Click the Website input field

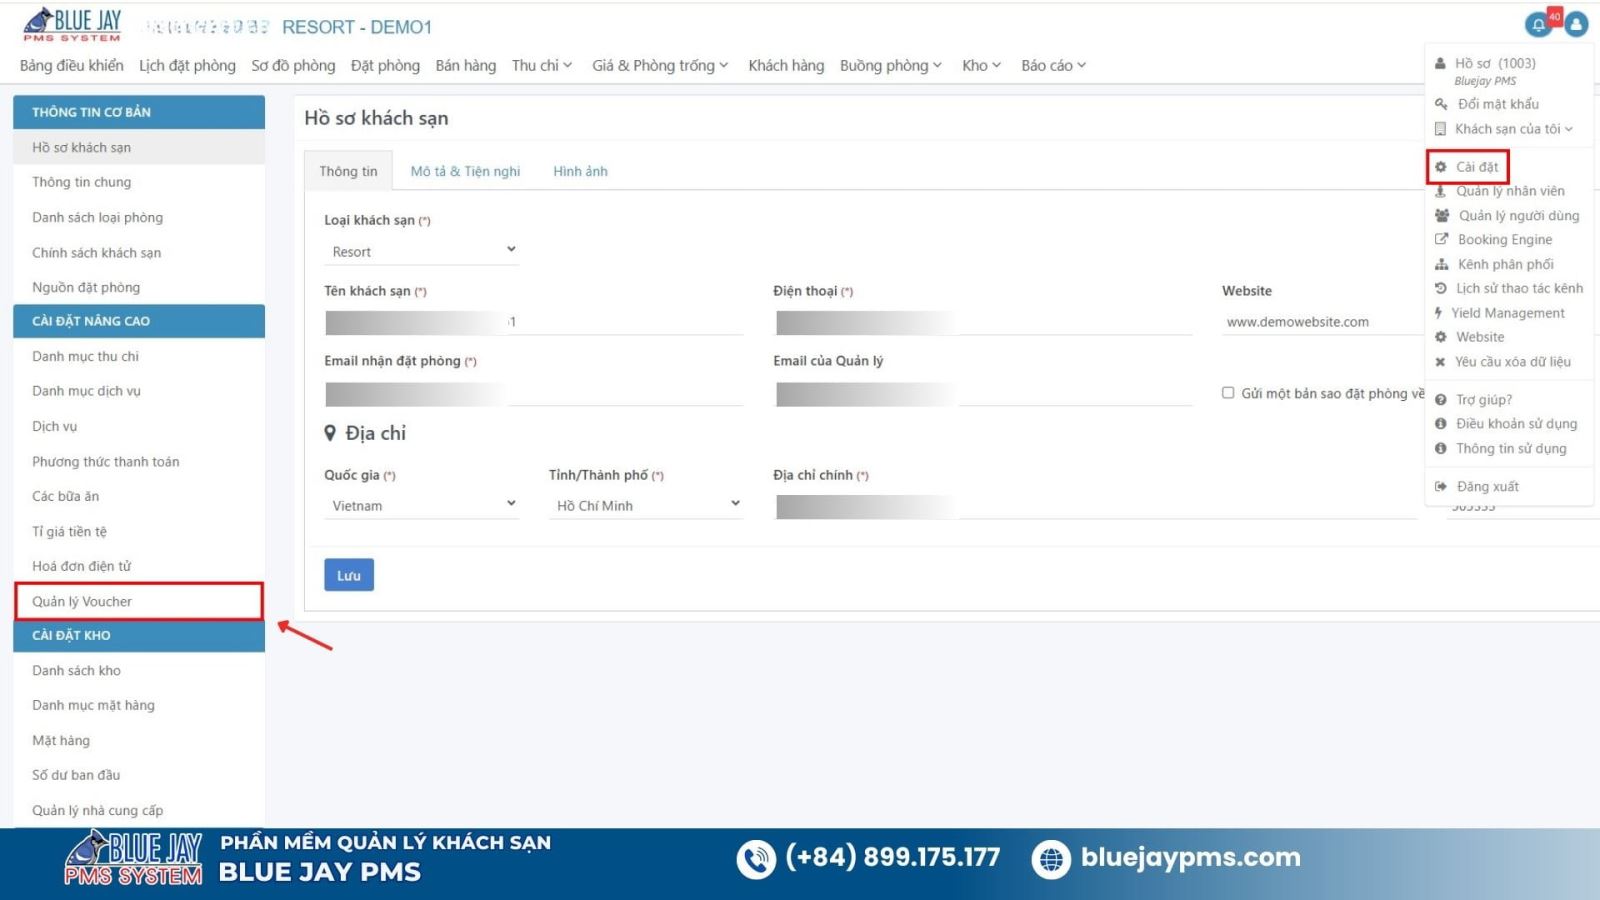click(1320, 322)
